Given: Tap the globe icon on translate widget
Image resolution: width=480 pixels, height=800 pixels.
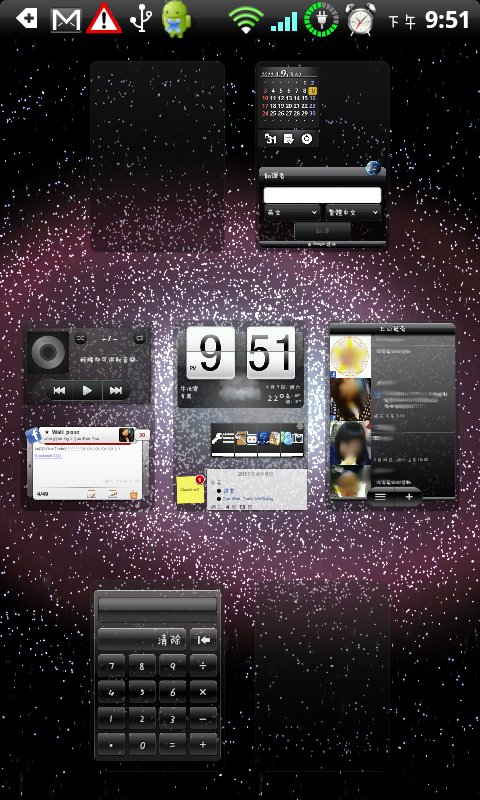Looking at the screenshot, I should pos(373,168).
